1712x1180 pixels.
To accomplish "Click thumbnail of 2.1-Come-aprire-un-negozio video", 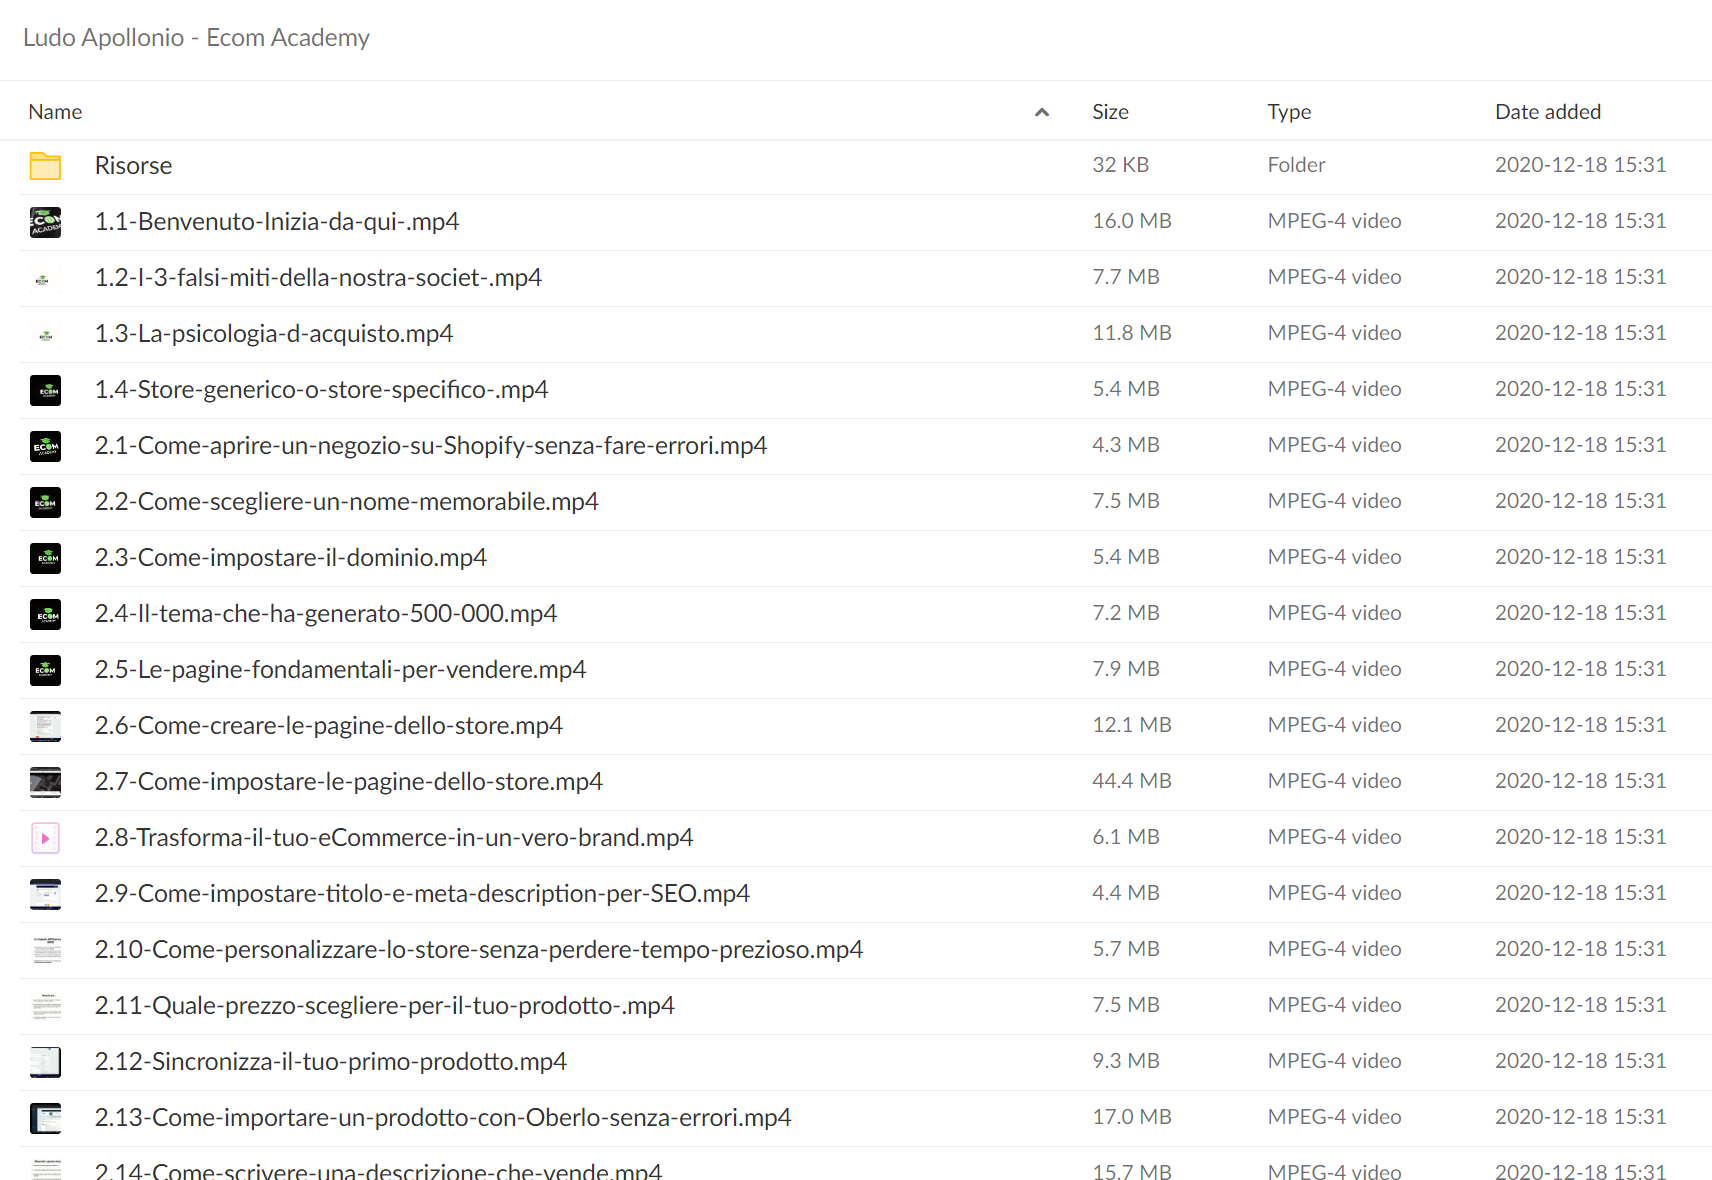I will (45, 445).
